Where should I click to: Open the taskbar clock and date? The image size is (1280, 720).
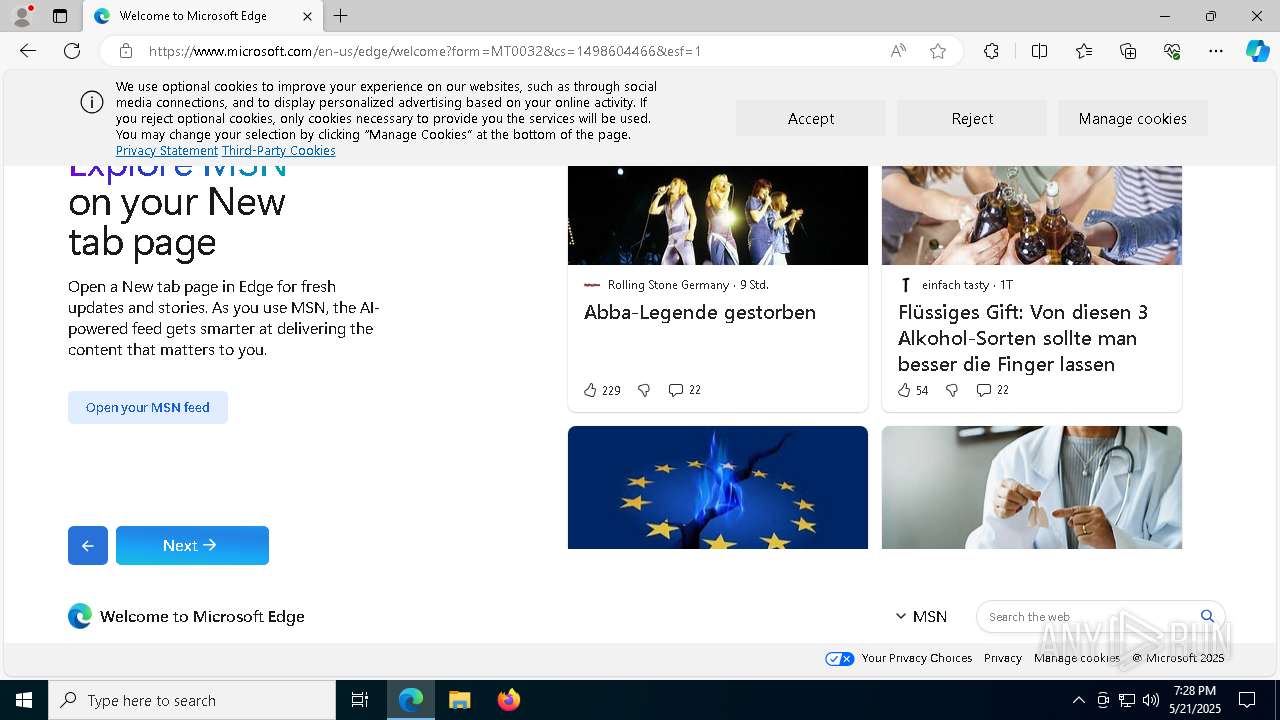(x=1196, y=700)
